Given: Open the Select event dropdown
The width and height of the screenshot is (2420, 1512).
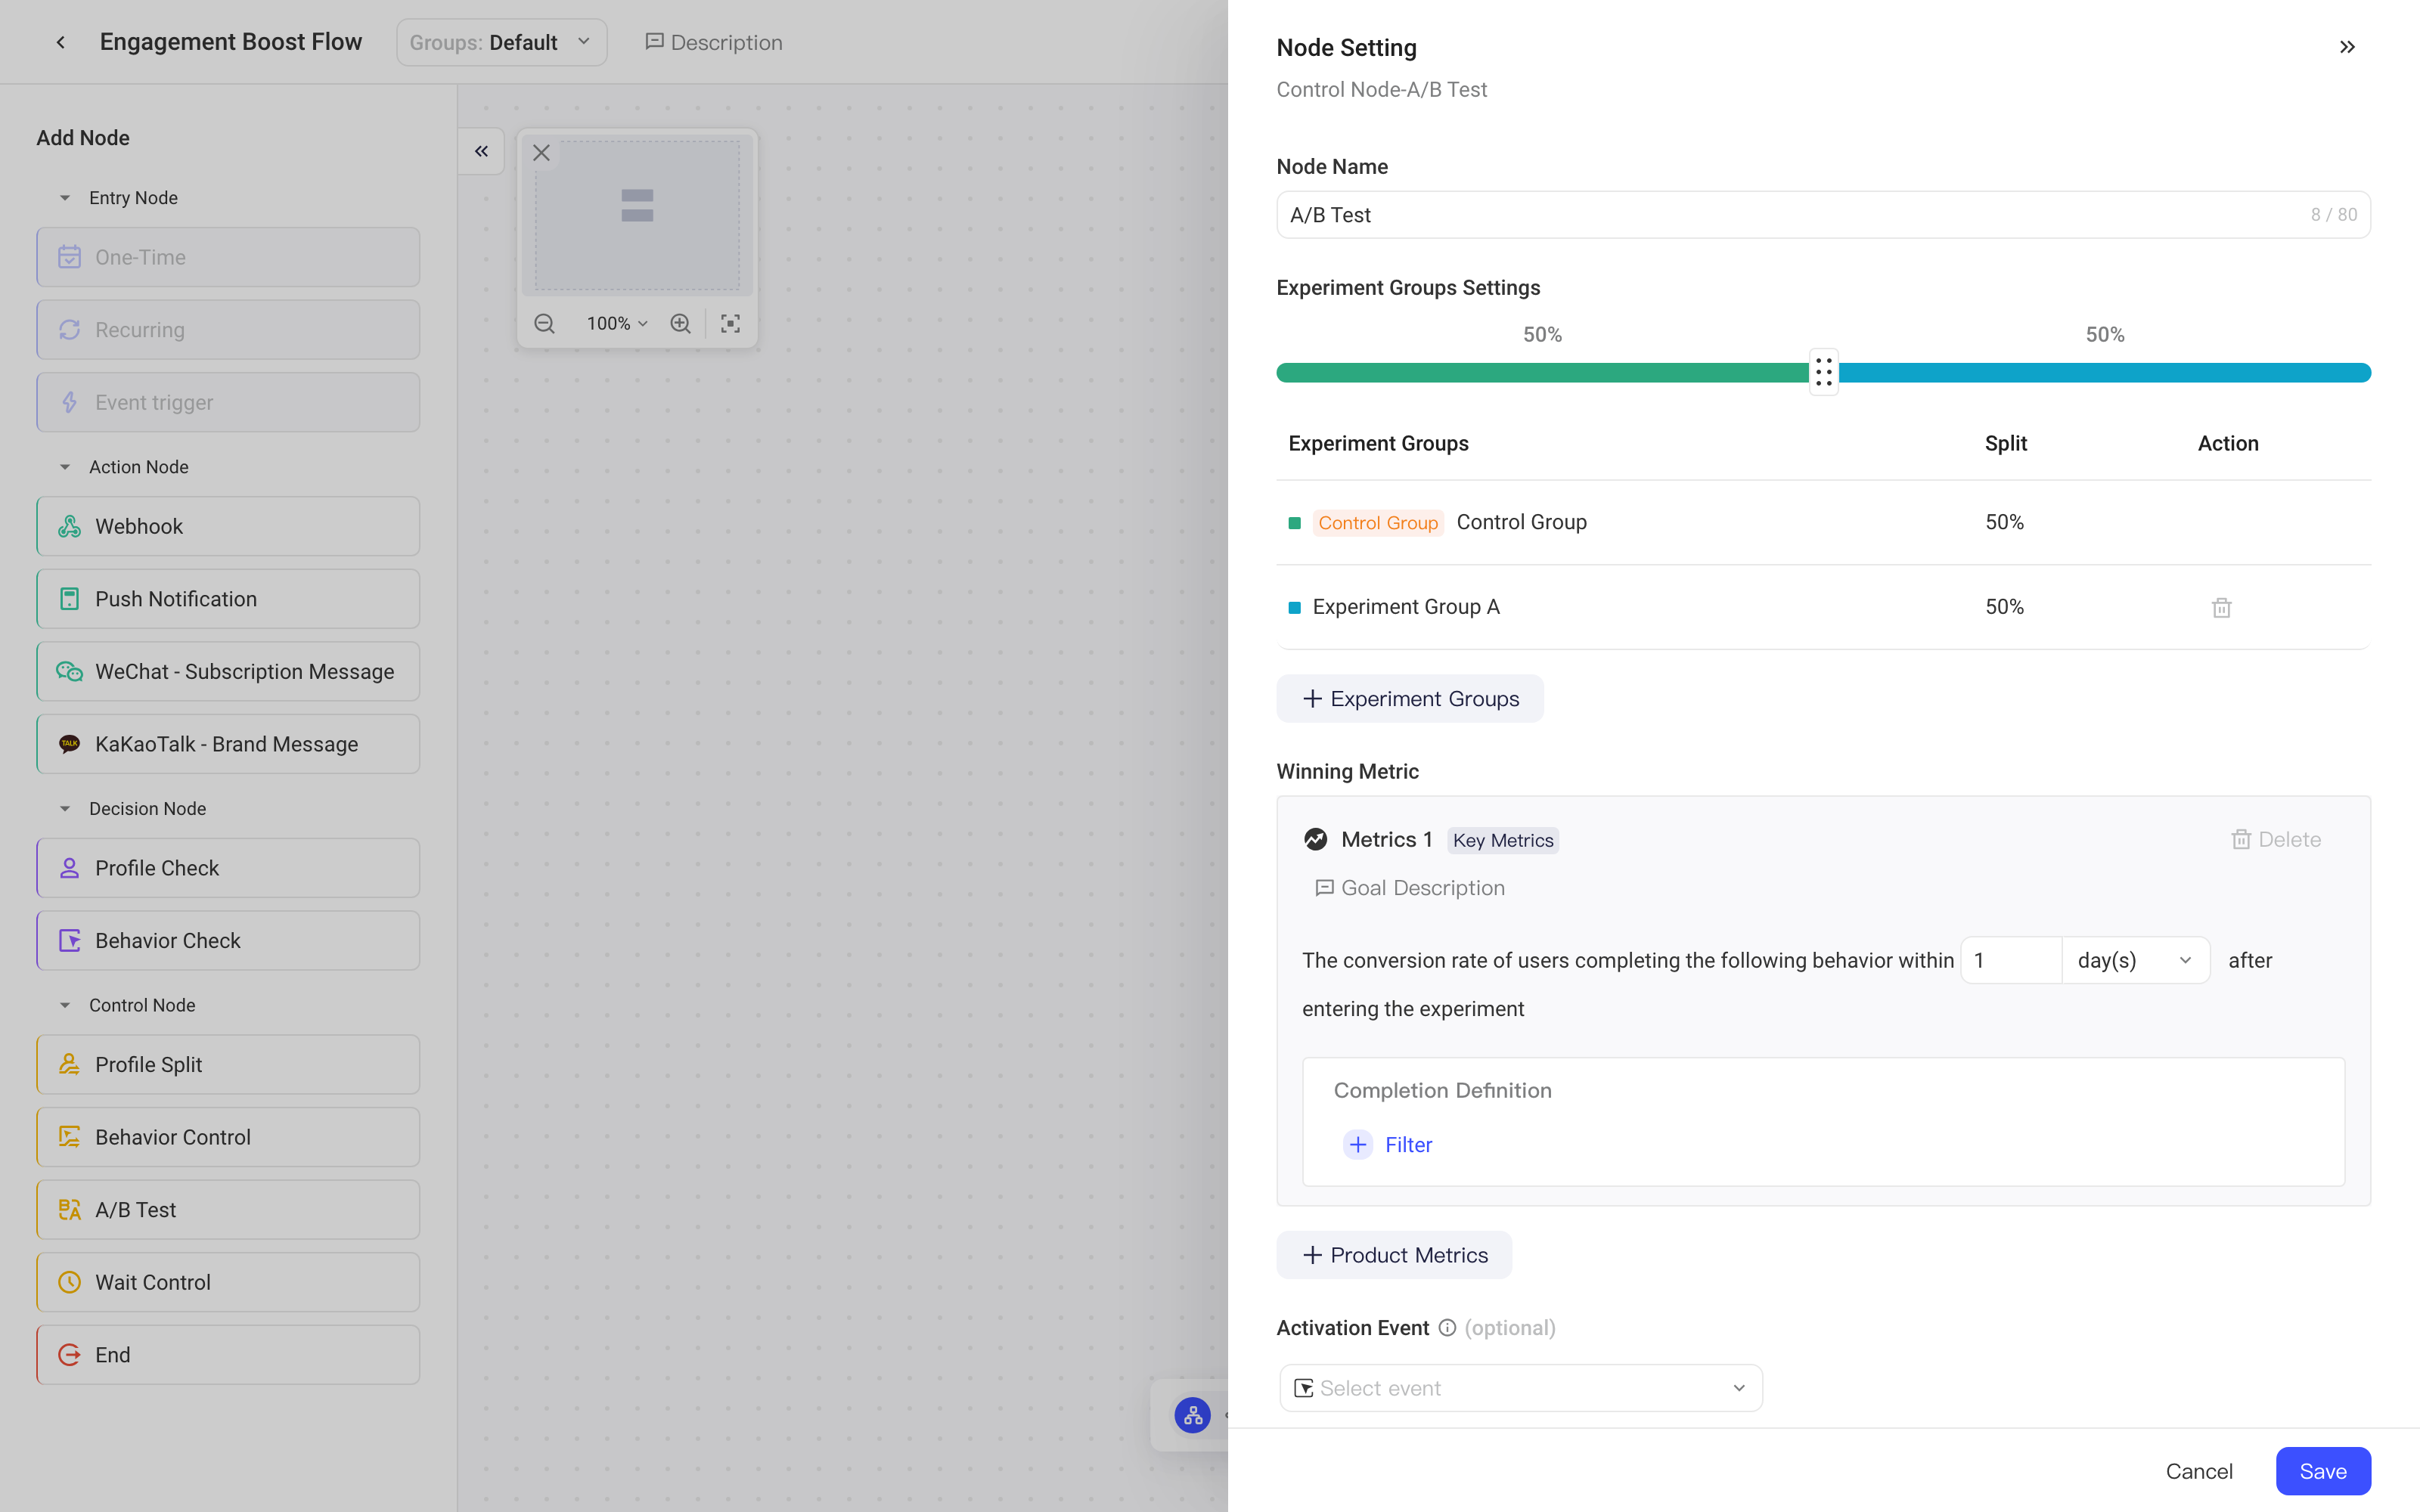Looking at the screenshot, I should 1520,1388.
